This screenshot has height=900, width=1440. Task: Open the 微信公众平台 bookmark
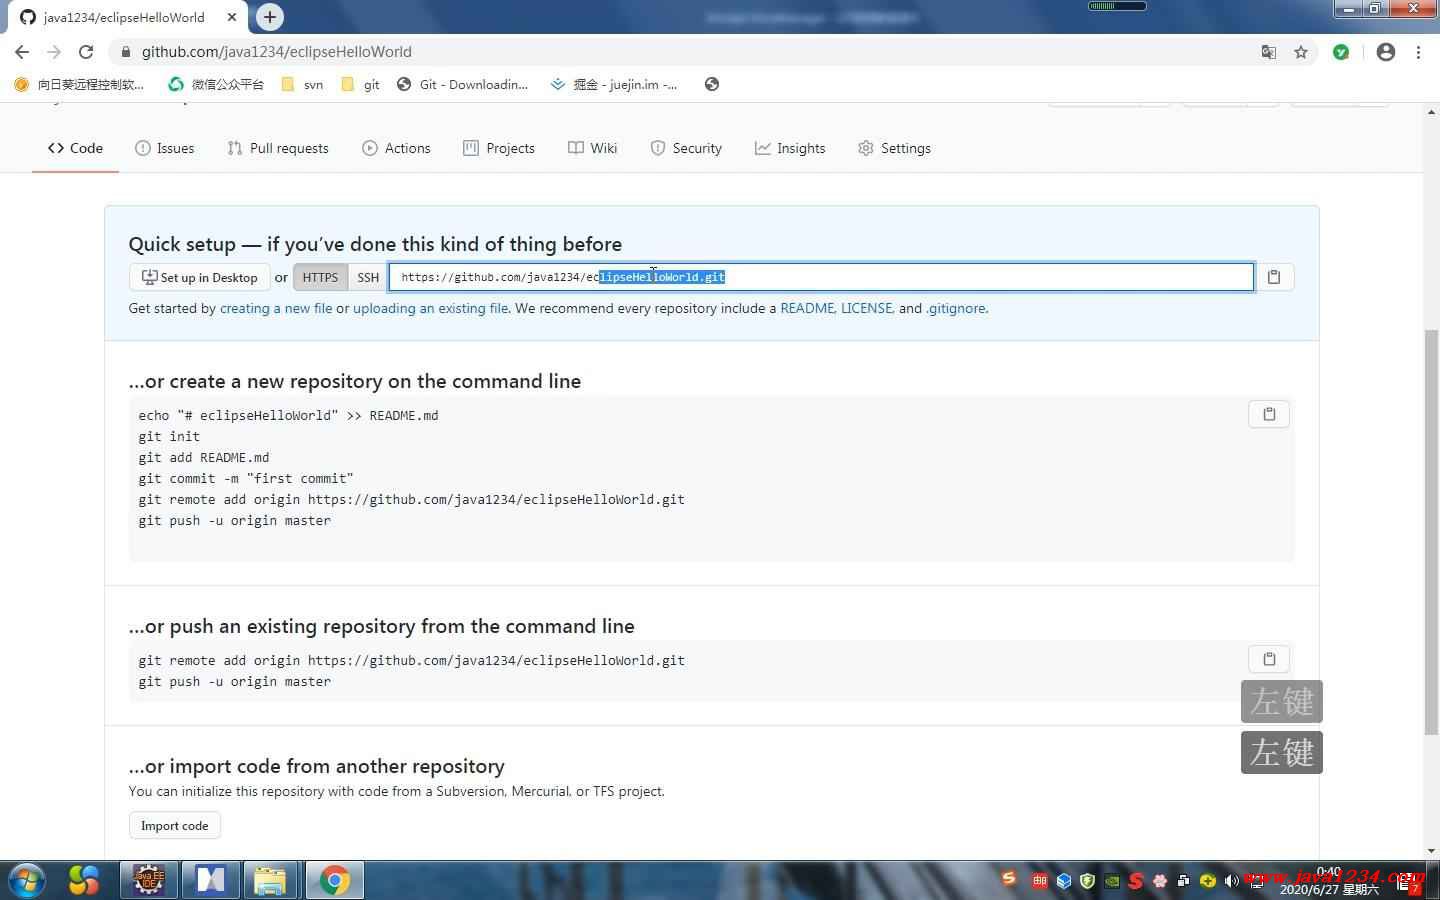click(x=216, y=84)
